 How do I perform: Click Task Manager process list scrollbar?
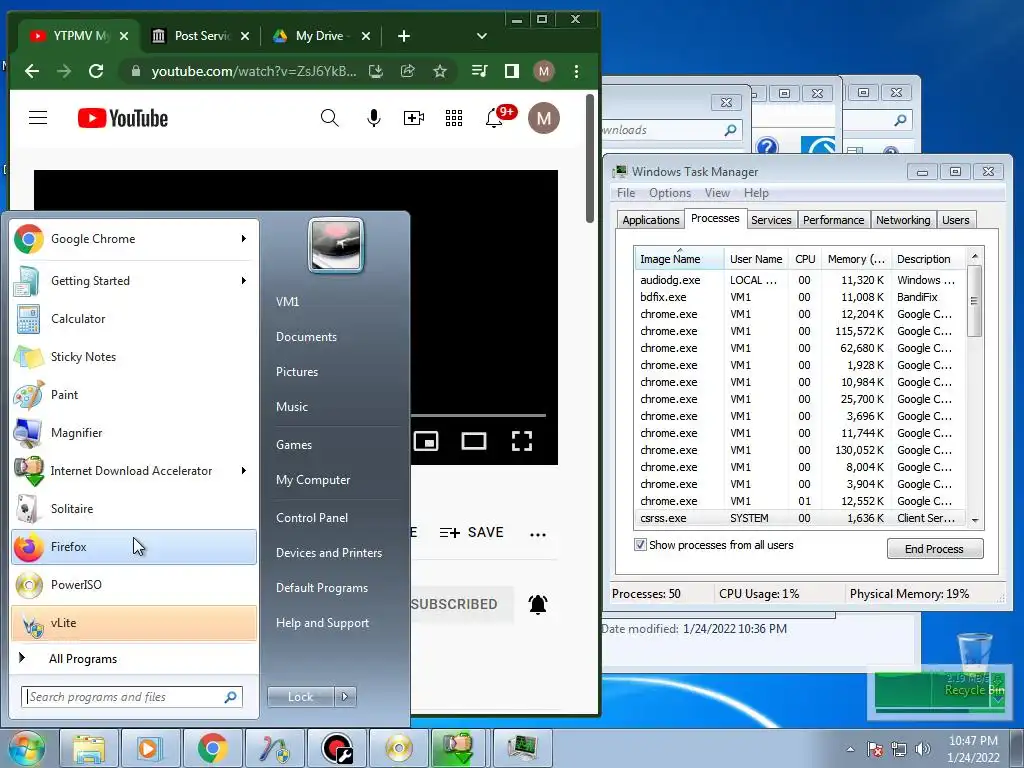[x=974, y=301]
